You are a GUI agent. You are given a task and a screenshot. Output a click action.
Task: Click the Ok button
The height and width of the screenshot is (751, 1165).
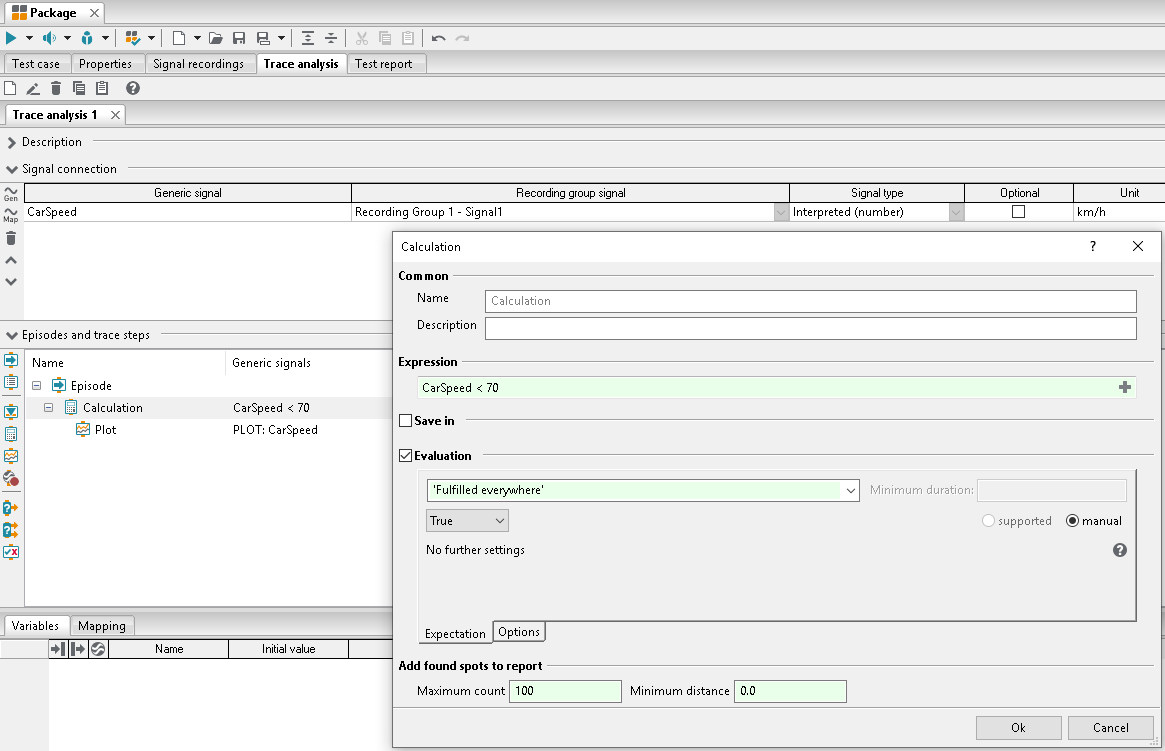coord(1018,728)
